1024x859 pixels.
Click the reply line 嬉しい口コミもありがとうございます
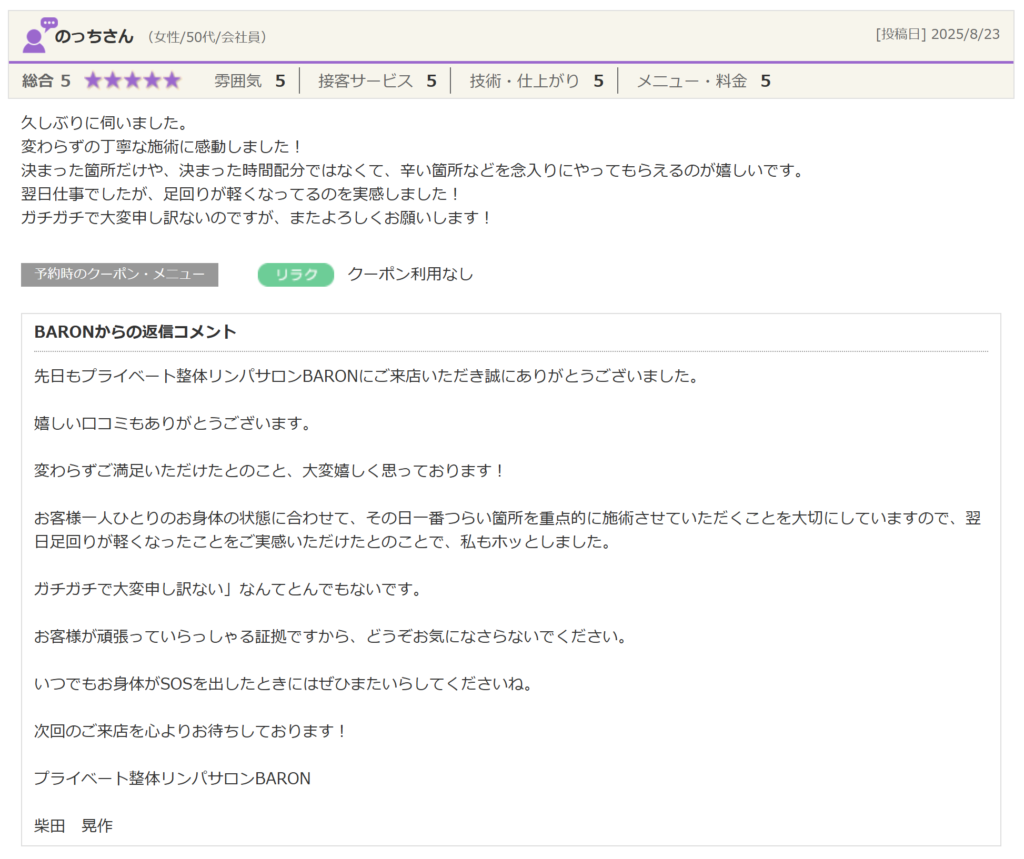[173, 424]
